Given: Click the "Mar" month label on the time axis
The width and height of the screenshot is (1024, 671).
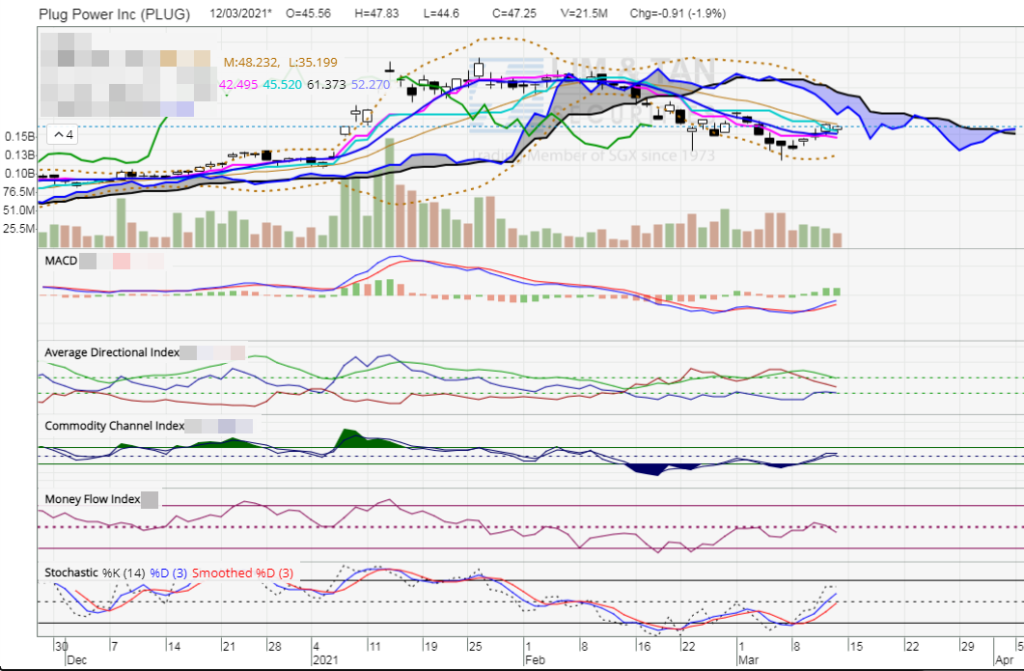Looking at the screenshot, I should click(748, 660).
